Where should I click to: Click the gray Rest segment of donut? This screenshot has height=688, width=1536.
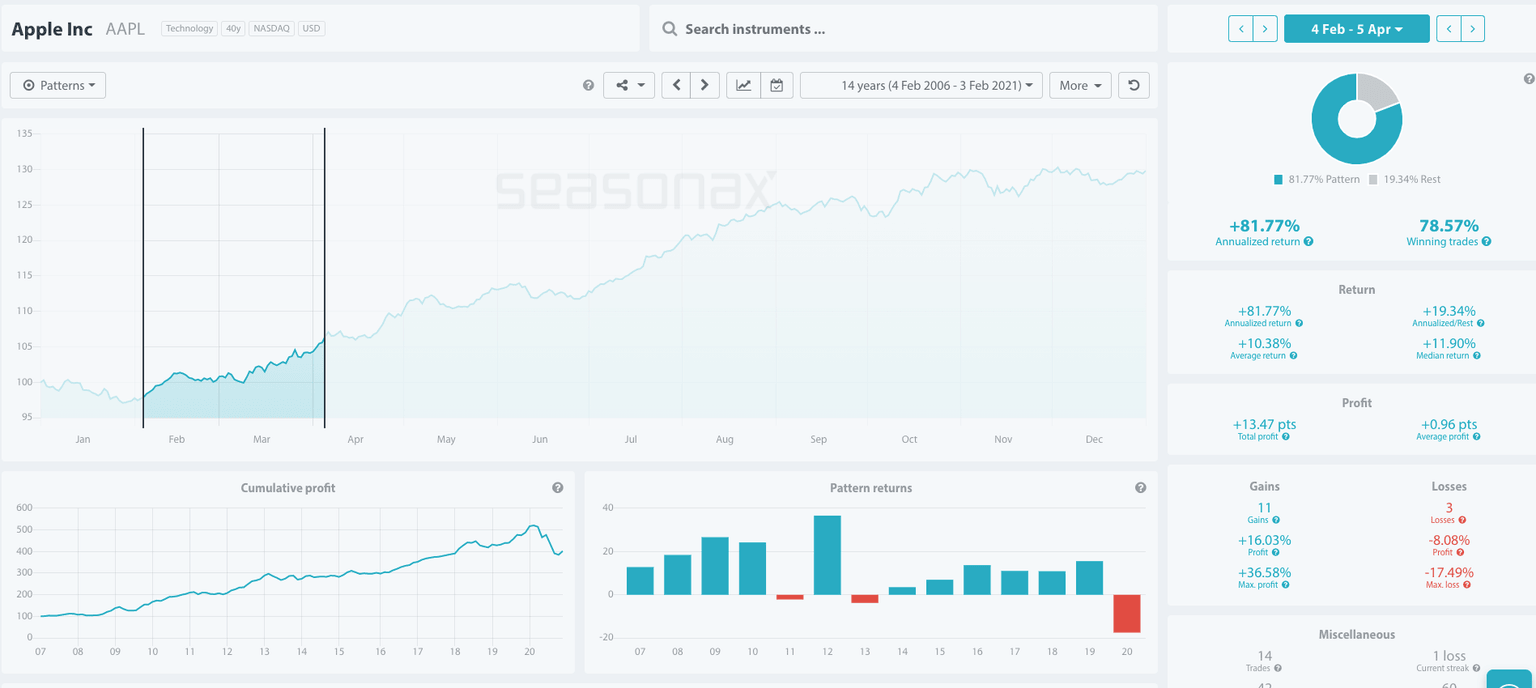point(1380,91)
